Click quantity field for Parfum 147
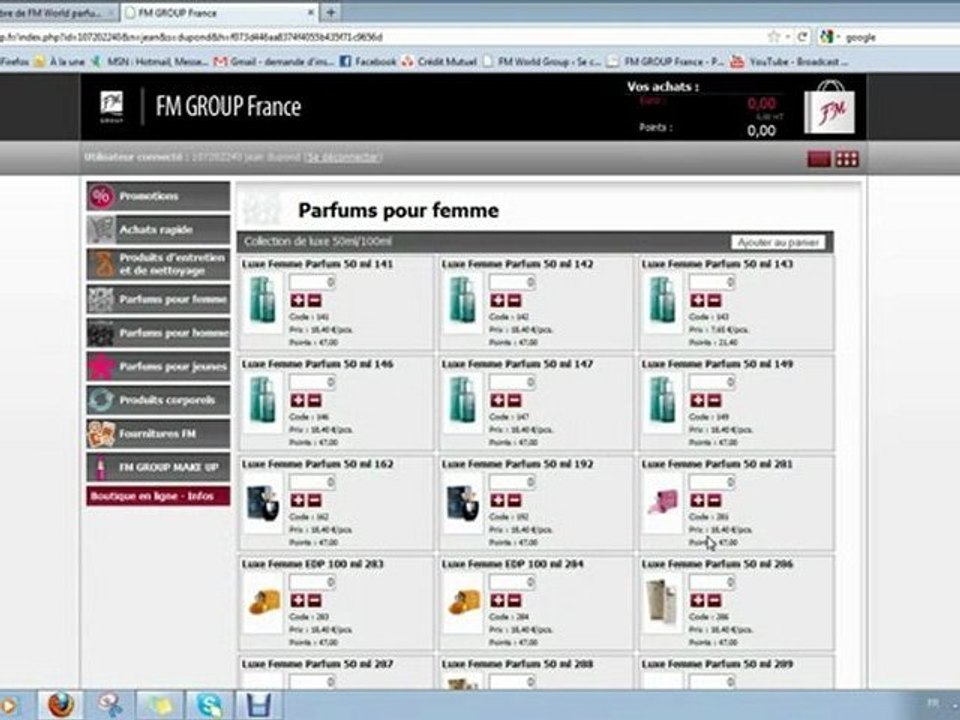Viewport: 960px width, 720px height. 512,382
